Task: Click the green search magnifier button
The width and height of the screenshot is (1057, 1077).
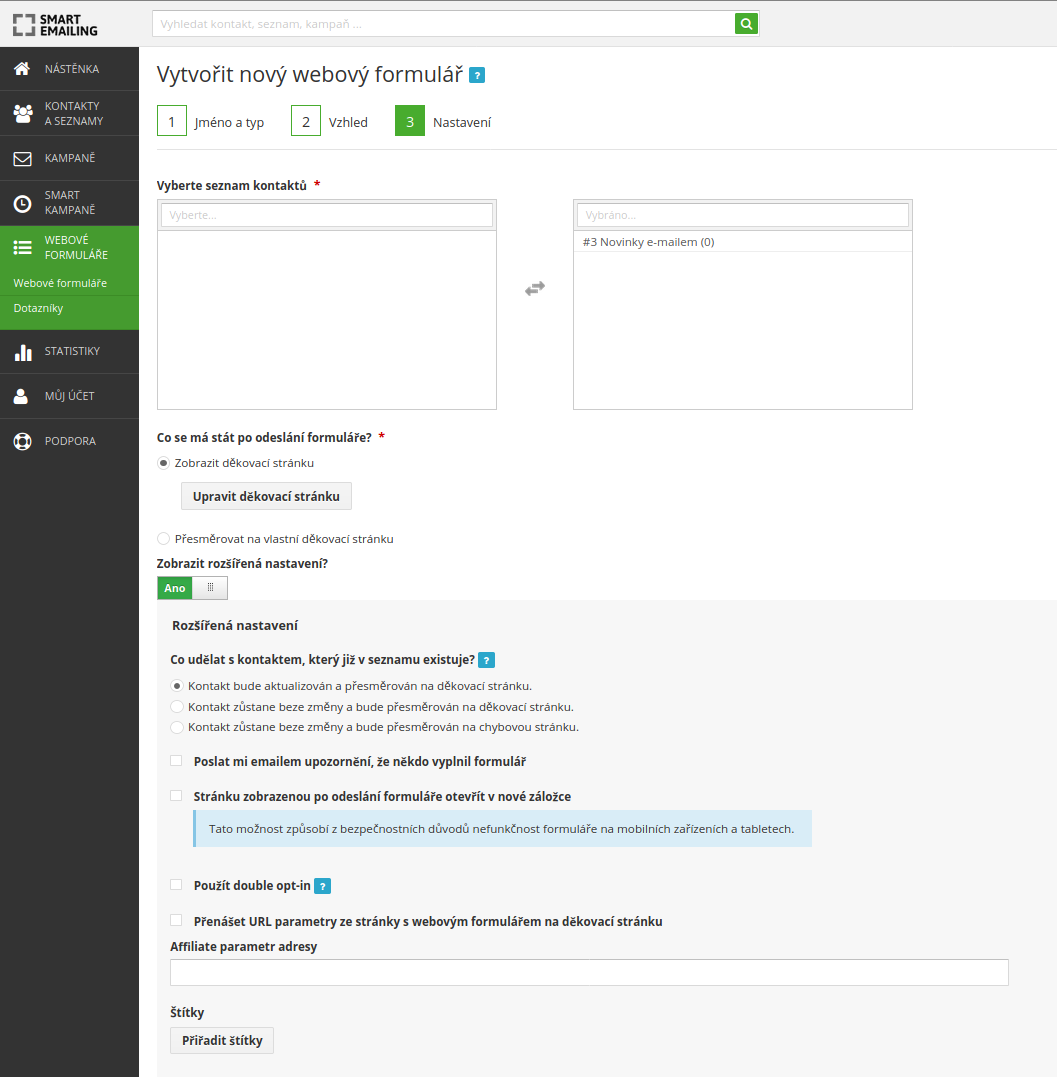Action: [x=746, y=24]
